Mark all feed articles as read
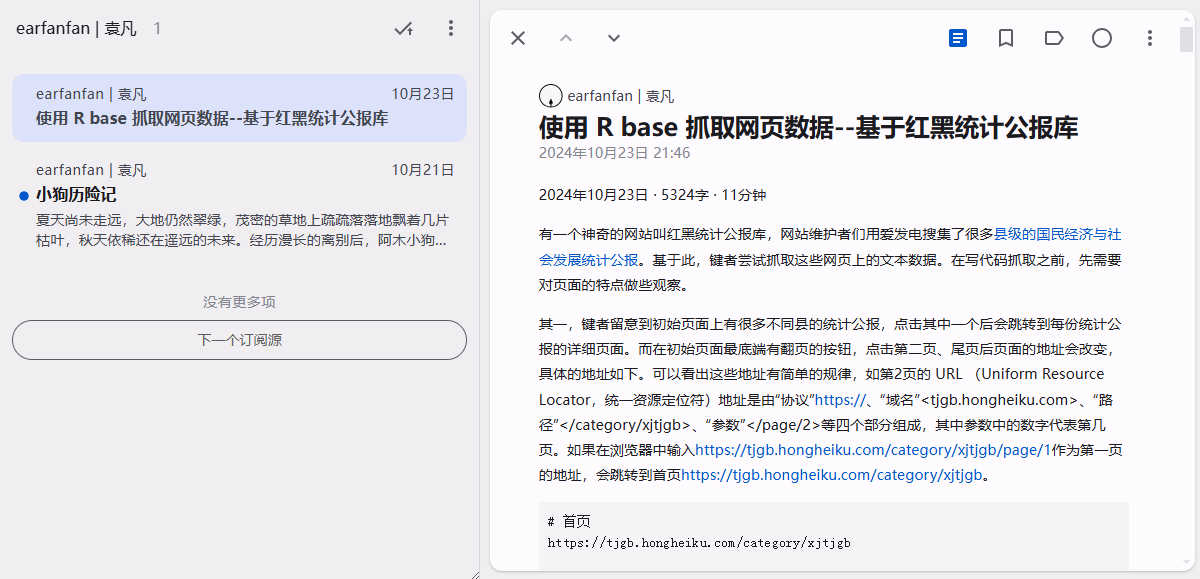This screenshot has width=1200, height=579. [404, 28]
